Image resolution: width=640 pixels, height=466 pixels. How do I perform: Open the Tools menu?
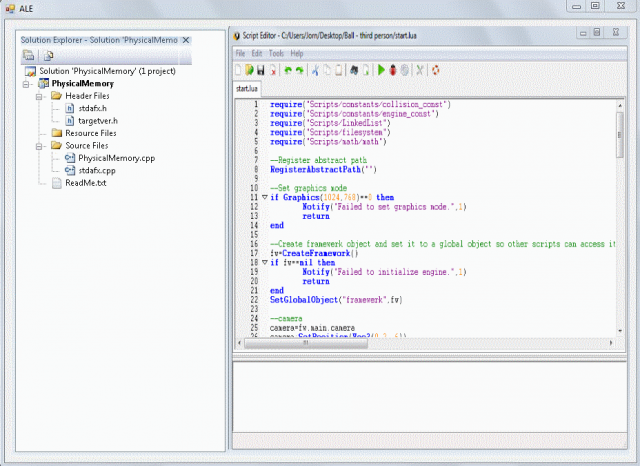[276, 52]
